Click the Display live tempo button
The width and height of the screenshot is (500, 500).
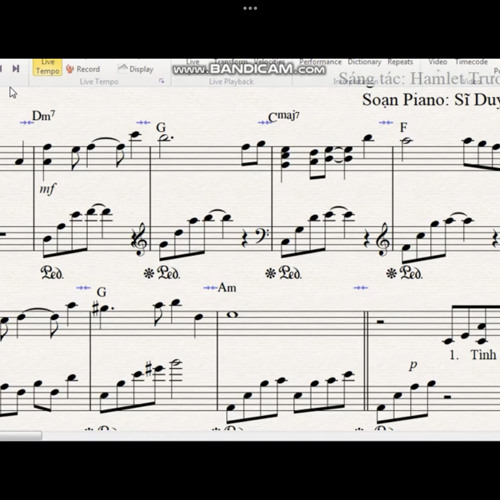(136, 69)
